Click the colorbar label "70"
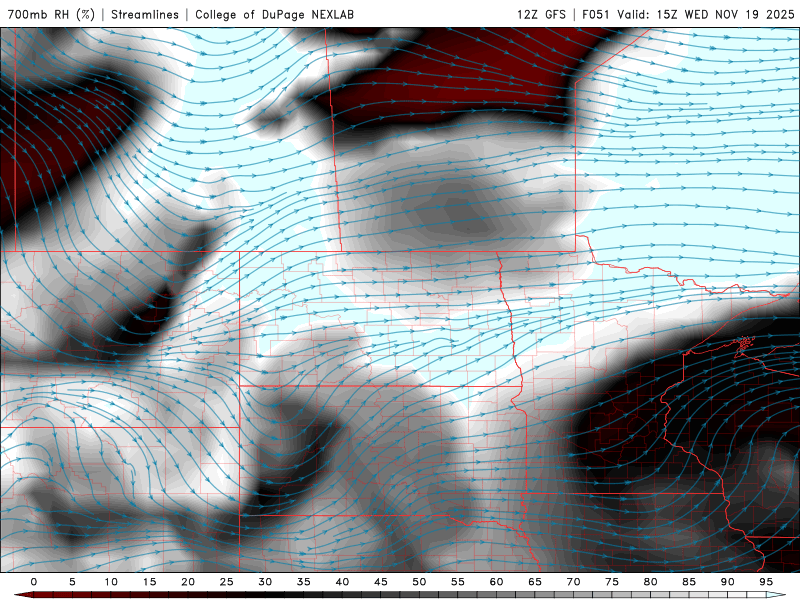Viewport: 800px width, 600px height. tap(573, 582)
